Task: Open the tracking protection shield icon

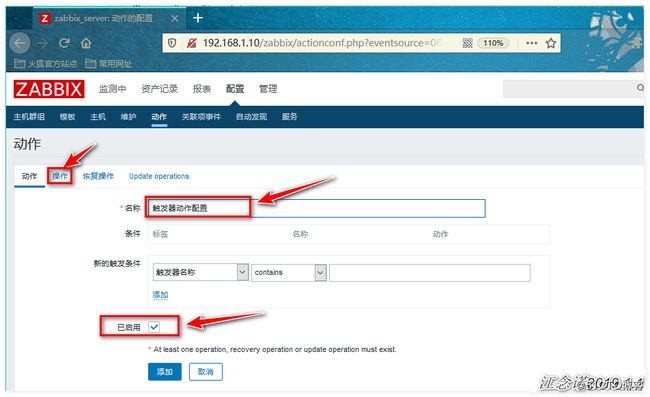Action: pyautogui.click(x=172, y=43)
